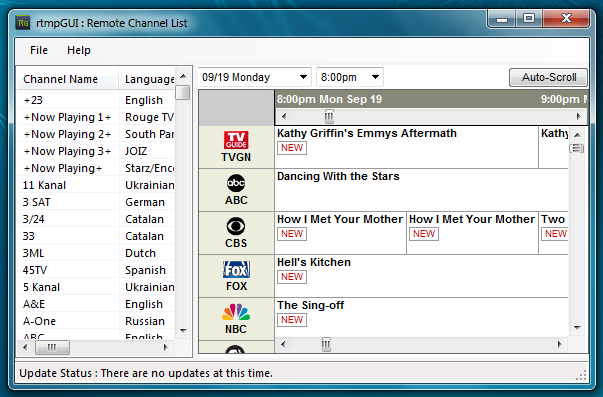This screenshot has width=603, height=397.
Task: Sort by Channel Name column header
Action: click(68, 79)
